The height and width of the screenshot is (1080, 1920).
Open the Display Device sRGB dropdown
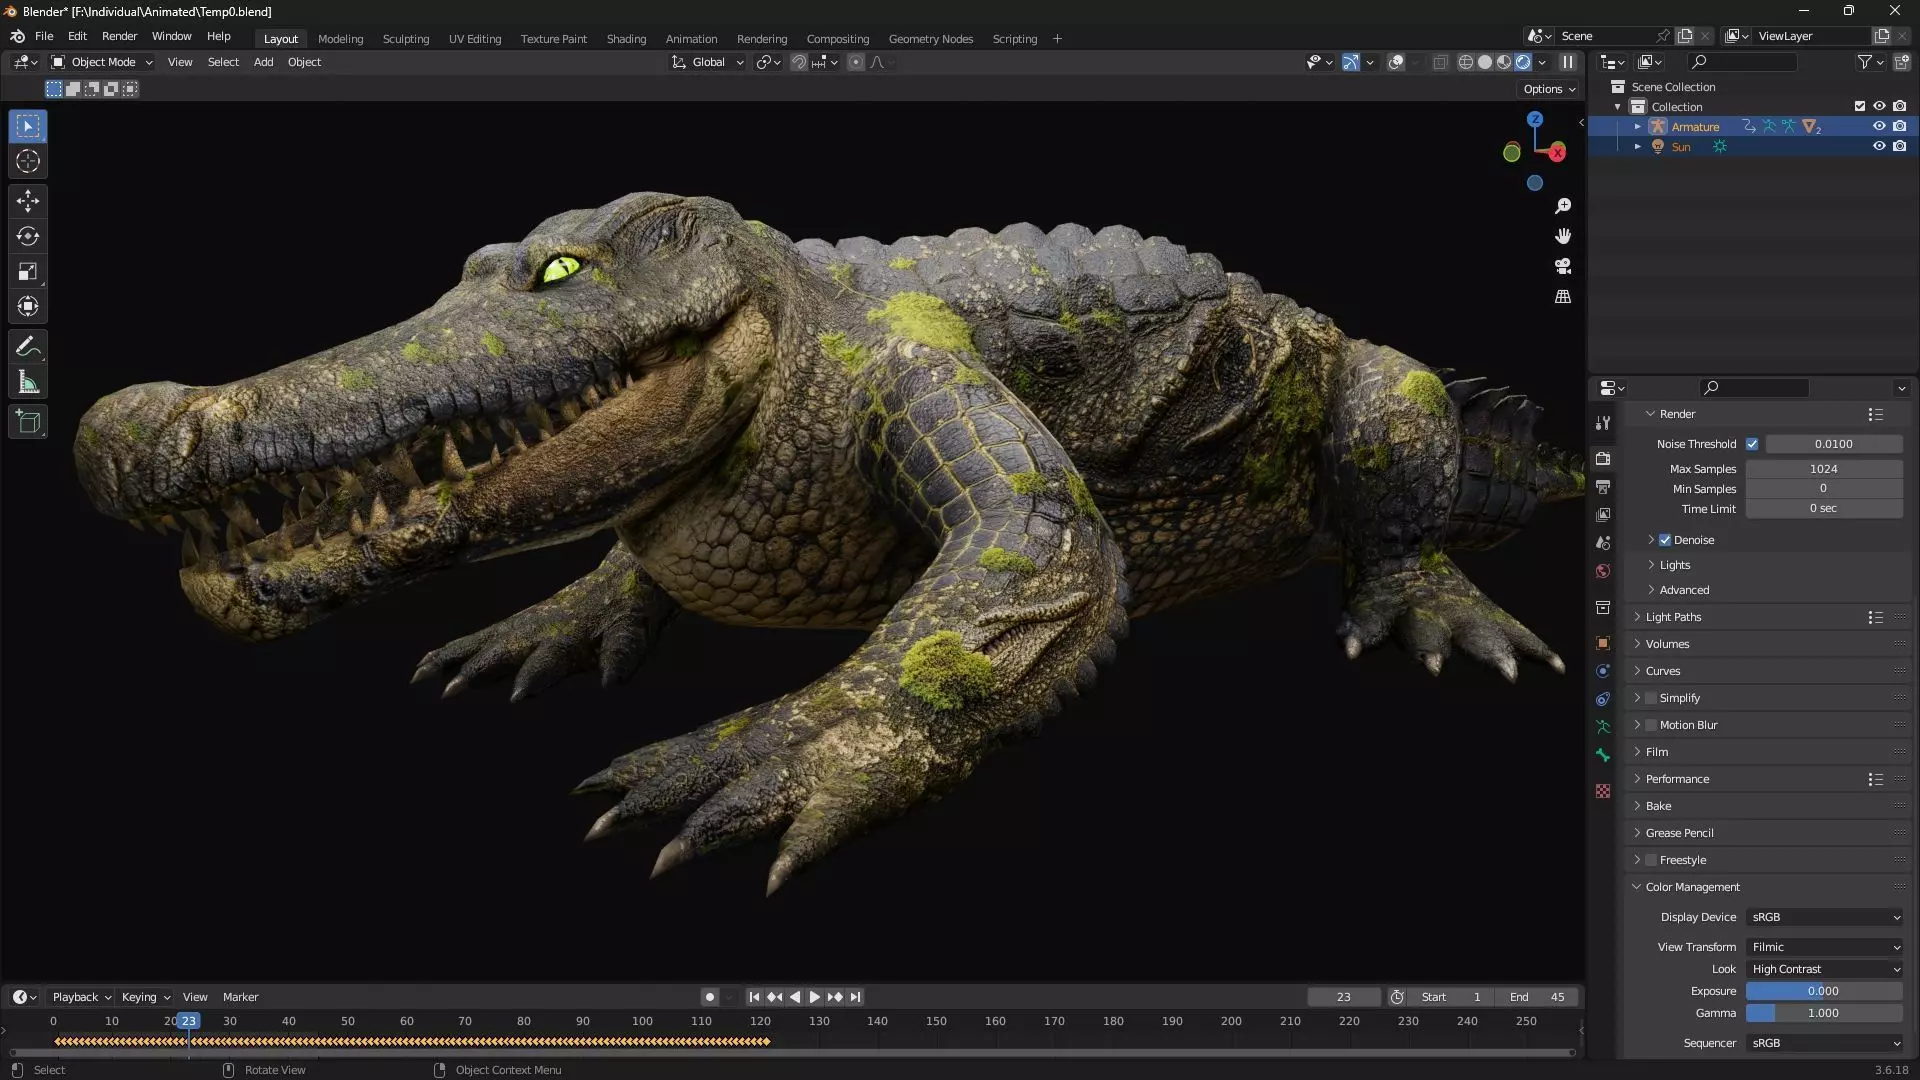click(1825, 917)
